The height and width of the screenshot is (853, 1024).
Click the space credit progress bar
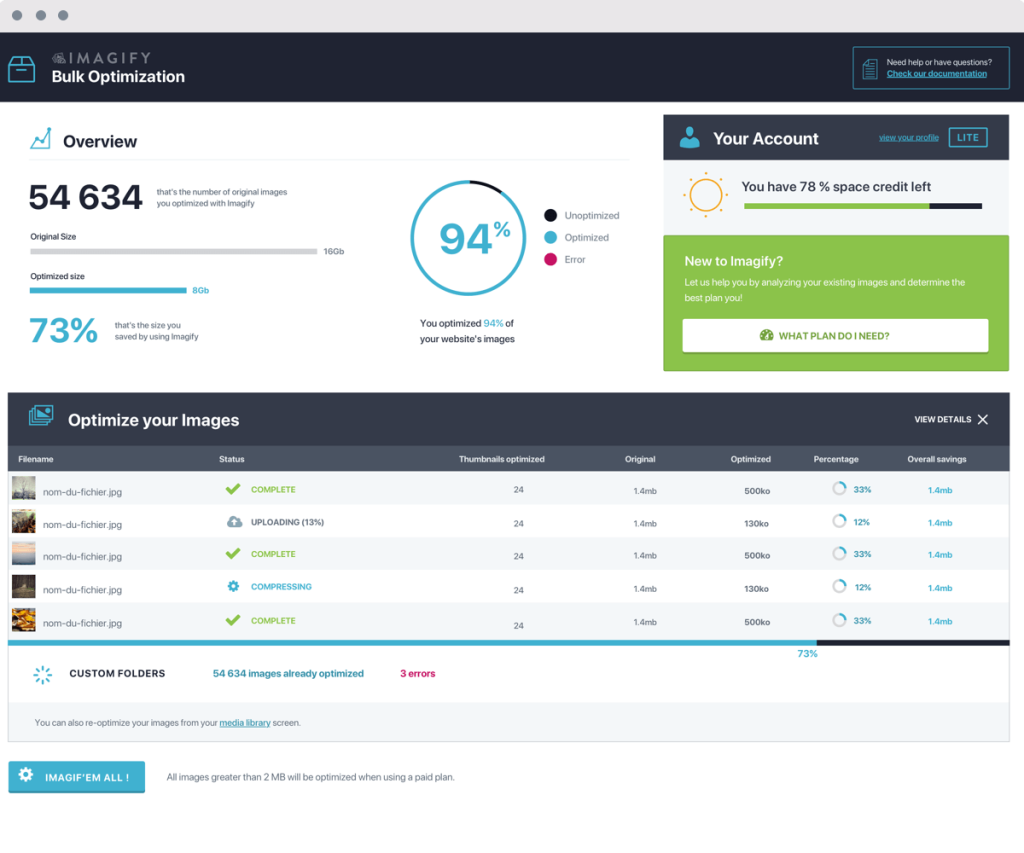tap(862, 206)
